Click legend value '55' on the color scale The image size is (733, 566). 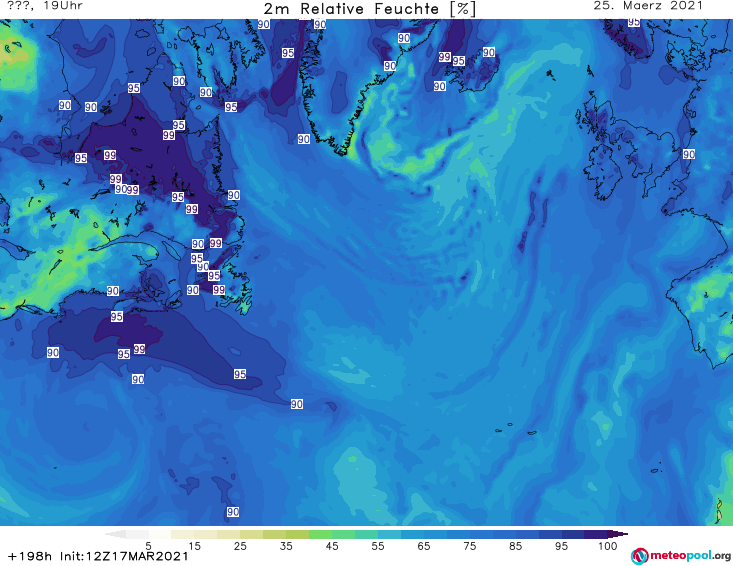[378, 546]
